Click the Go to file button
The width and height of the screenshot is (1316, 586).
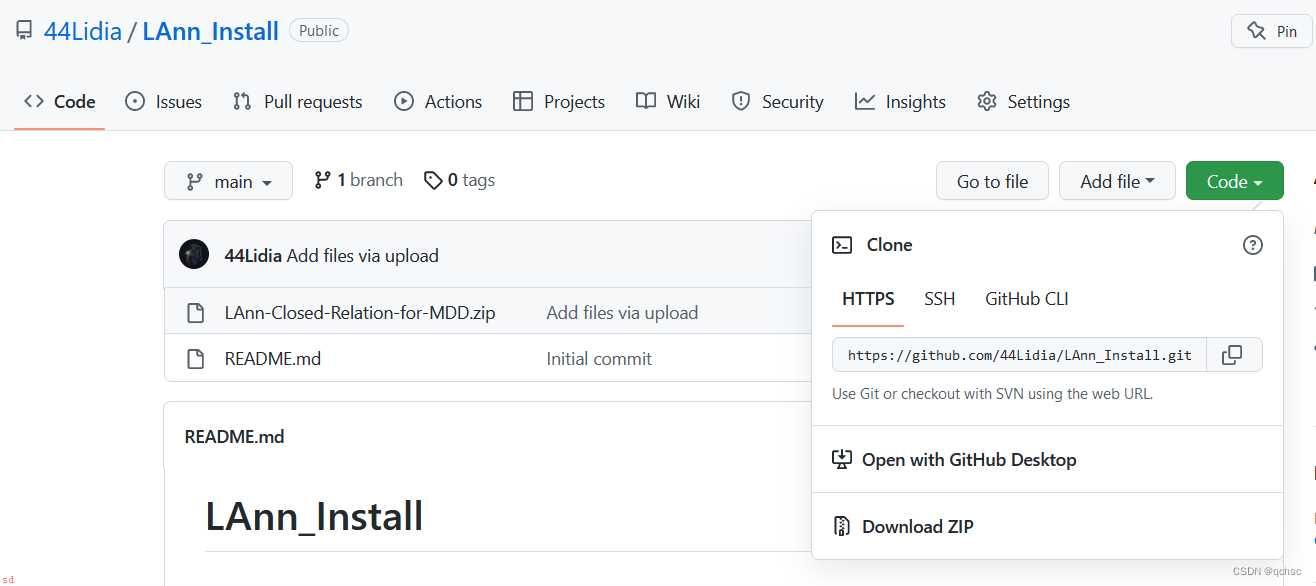point(992,181)
